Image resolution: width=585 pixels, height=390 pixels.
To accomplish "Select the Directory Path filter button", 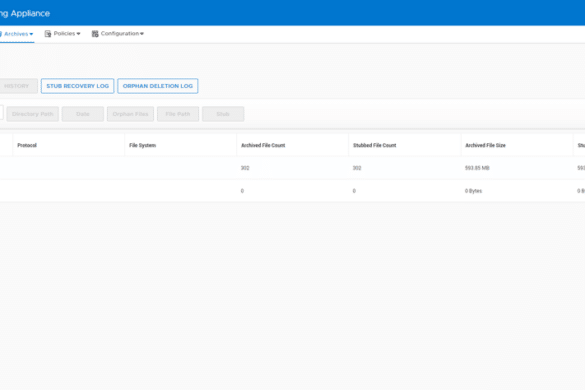I will coord(32,114).
